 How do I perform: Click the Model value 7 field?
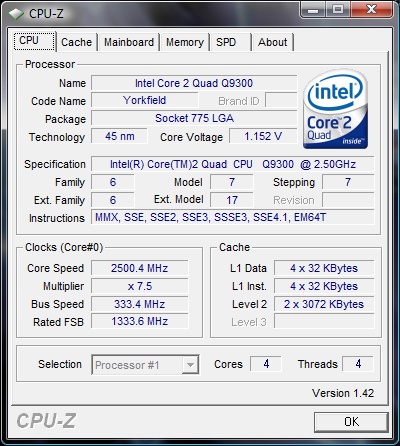click(x=232, y=182)
